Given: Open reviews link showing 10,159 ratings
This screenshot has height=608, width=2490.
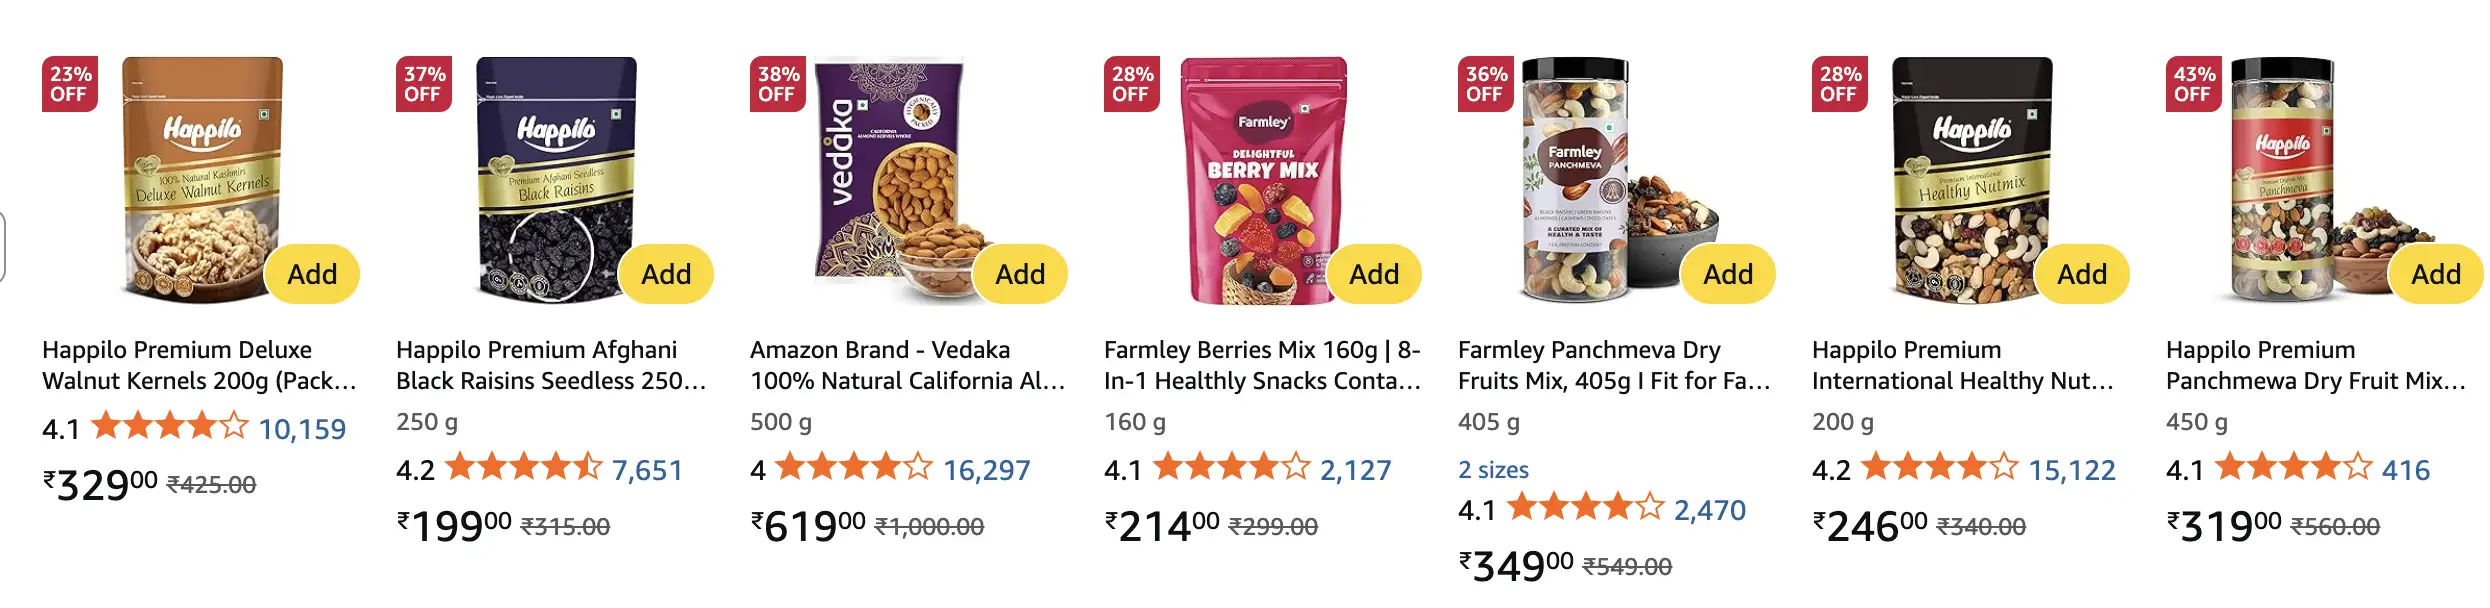Looking at the screenshot, I should tap(301, 429).
